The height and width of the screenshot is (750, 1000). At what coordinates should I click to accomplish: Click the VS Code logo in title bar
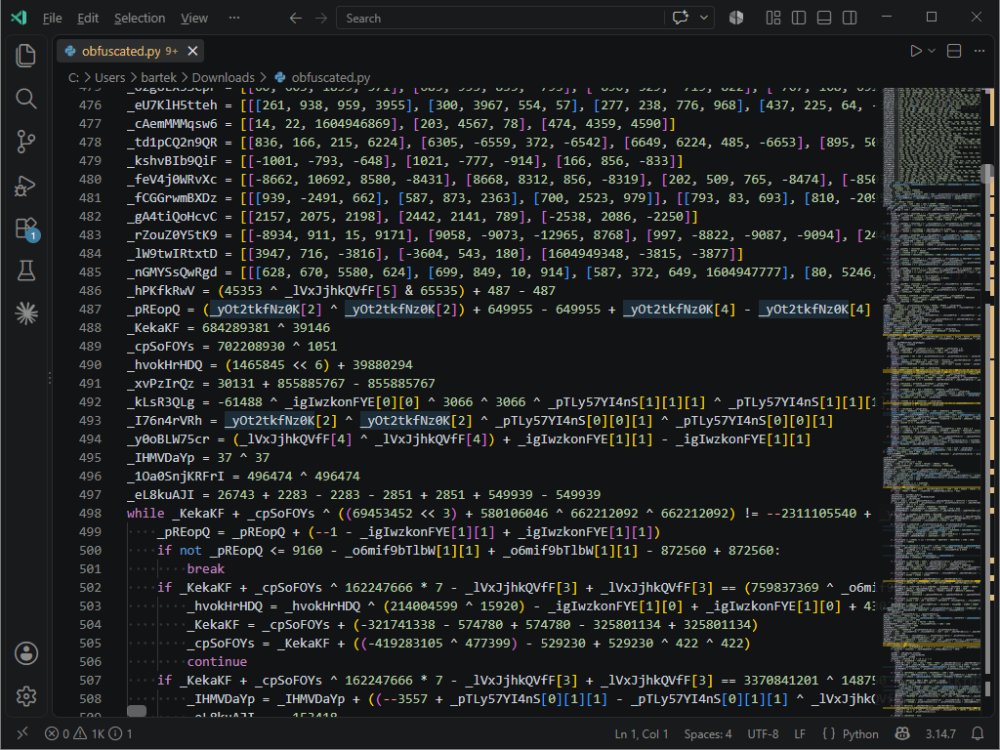(x=18, y=18)
